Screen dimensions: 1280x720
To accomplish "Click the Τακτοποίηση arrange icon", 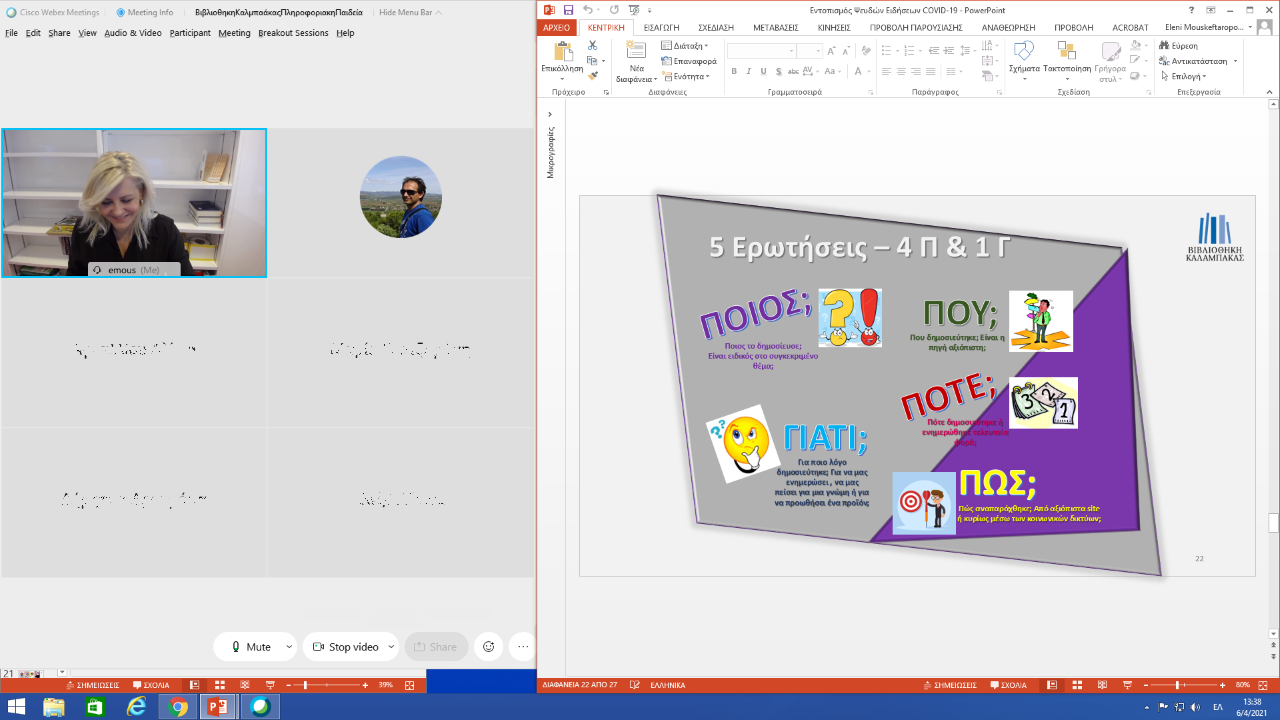I will 1067,52.
